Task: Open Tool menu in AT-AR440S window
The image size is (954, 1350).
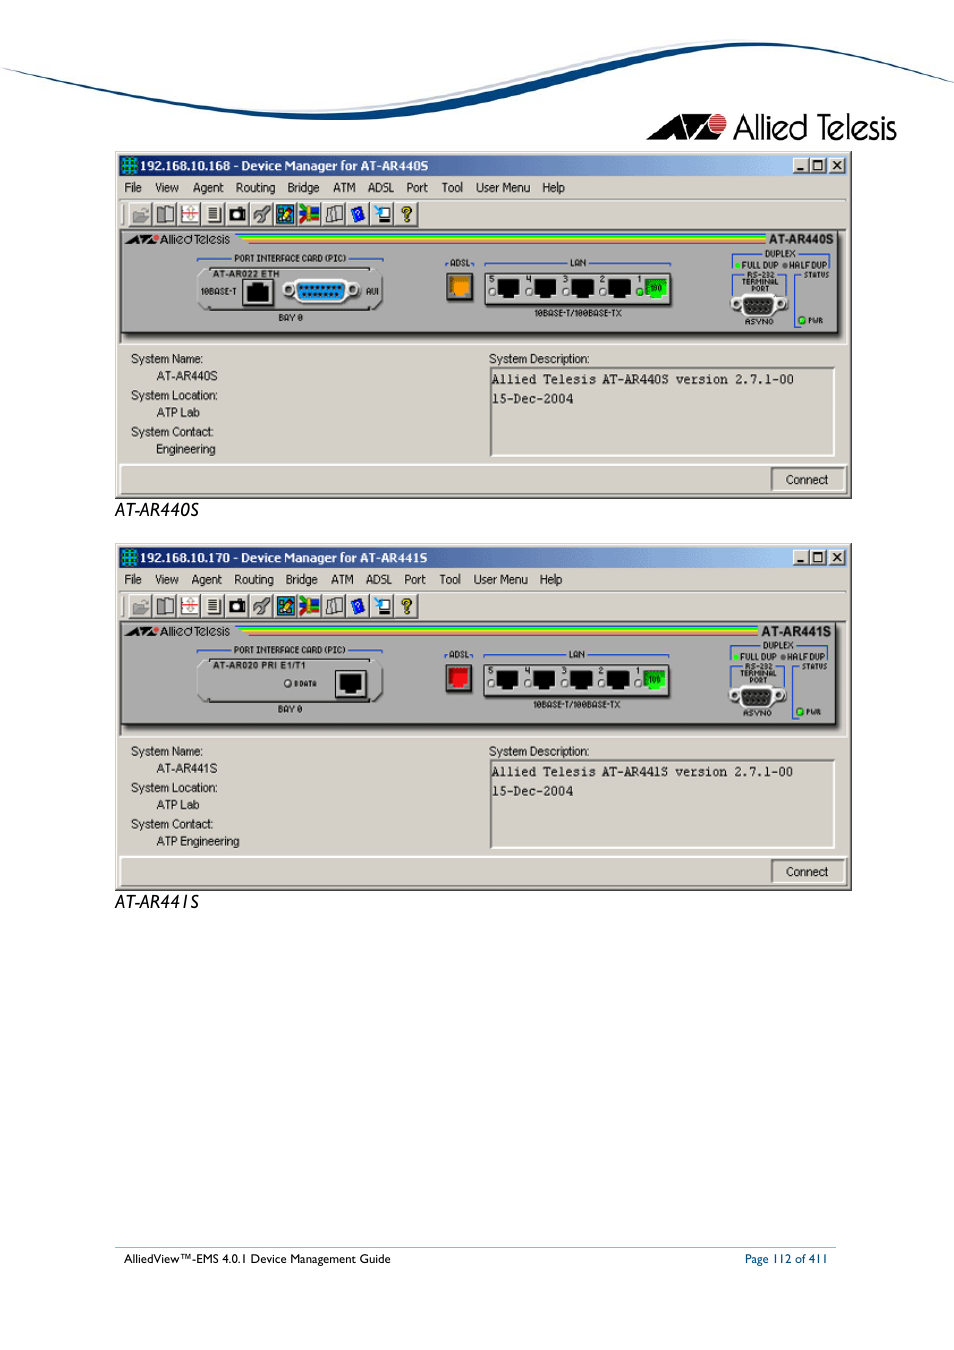Action: (x=452, y=188)
